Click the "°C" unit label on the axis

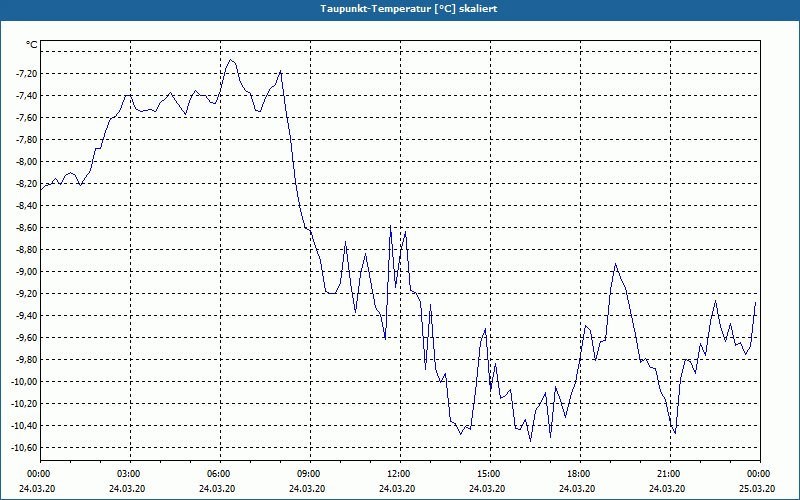tap(32, 45)
